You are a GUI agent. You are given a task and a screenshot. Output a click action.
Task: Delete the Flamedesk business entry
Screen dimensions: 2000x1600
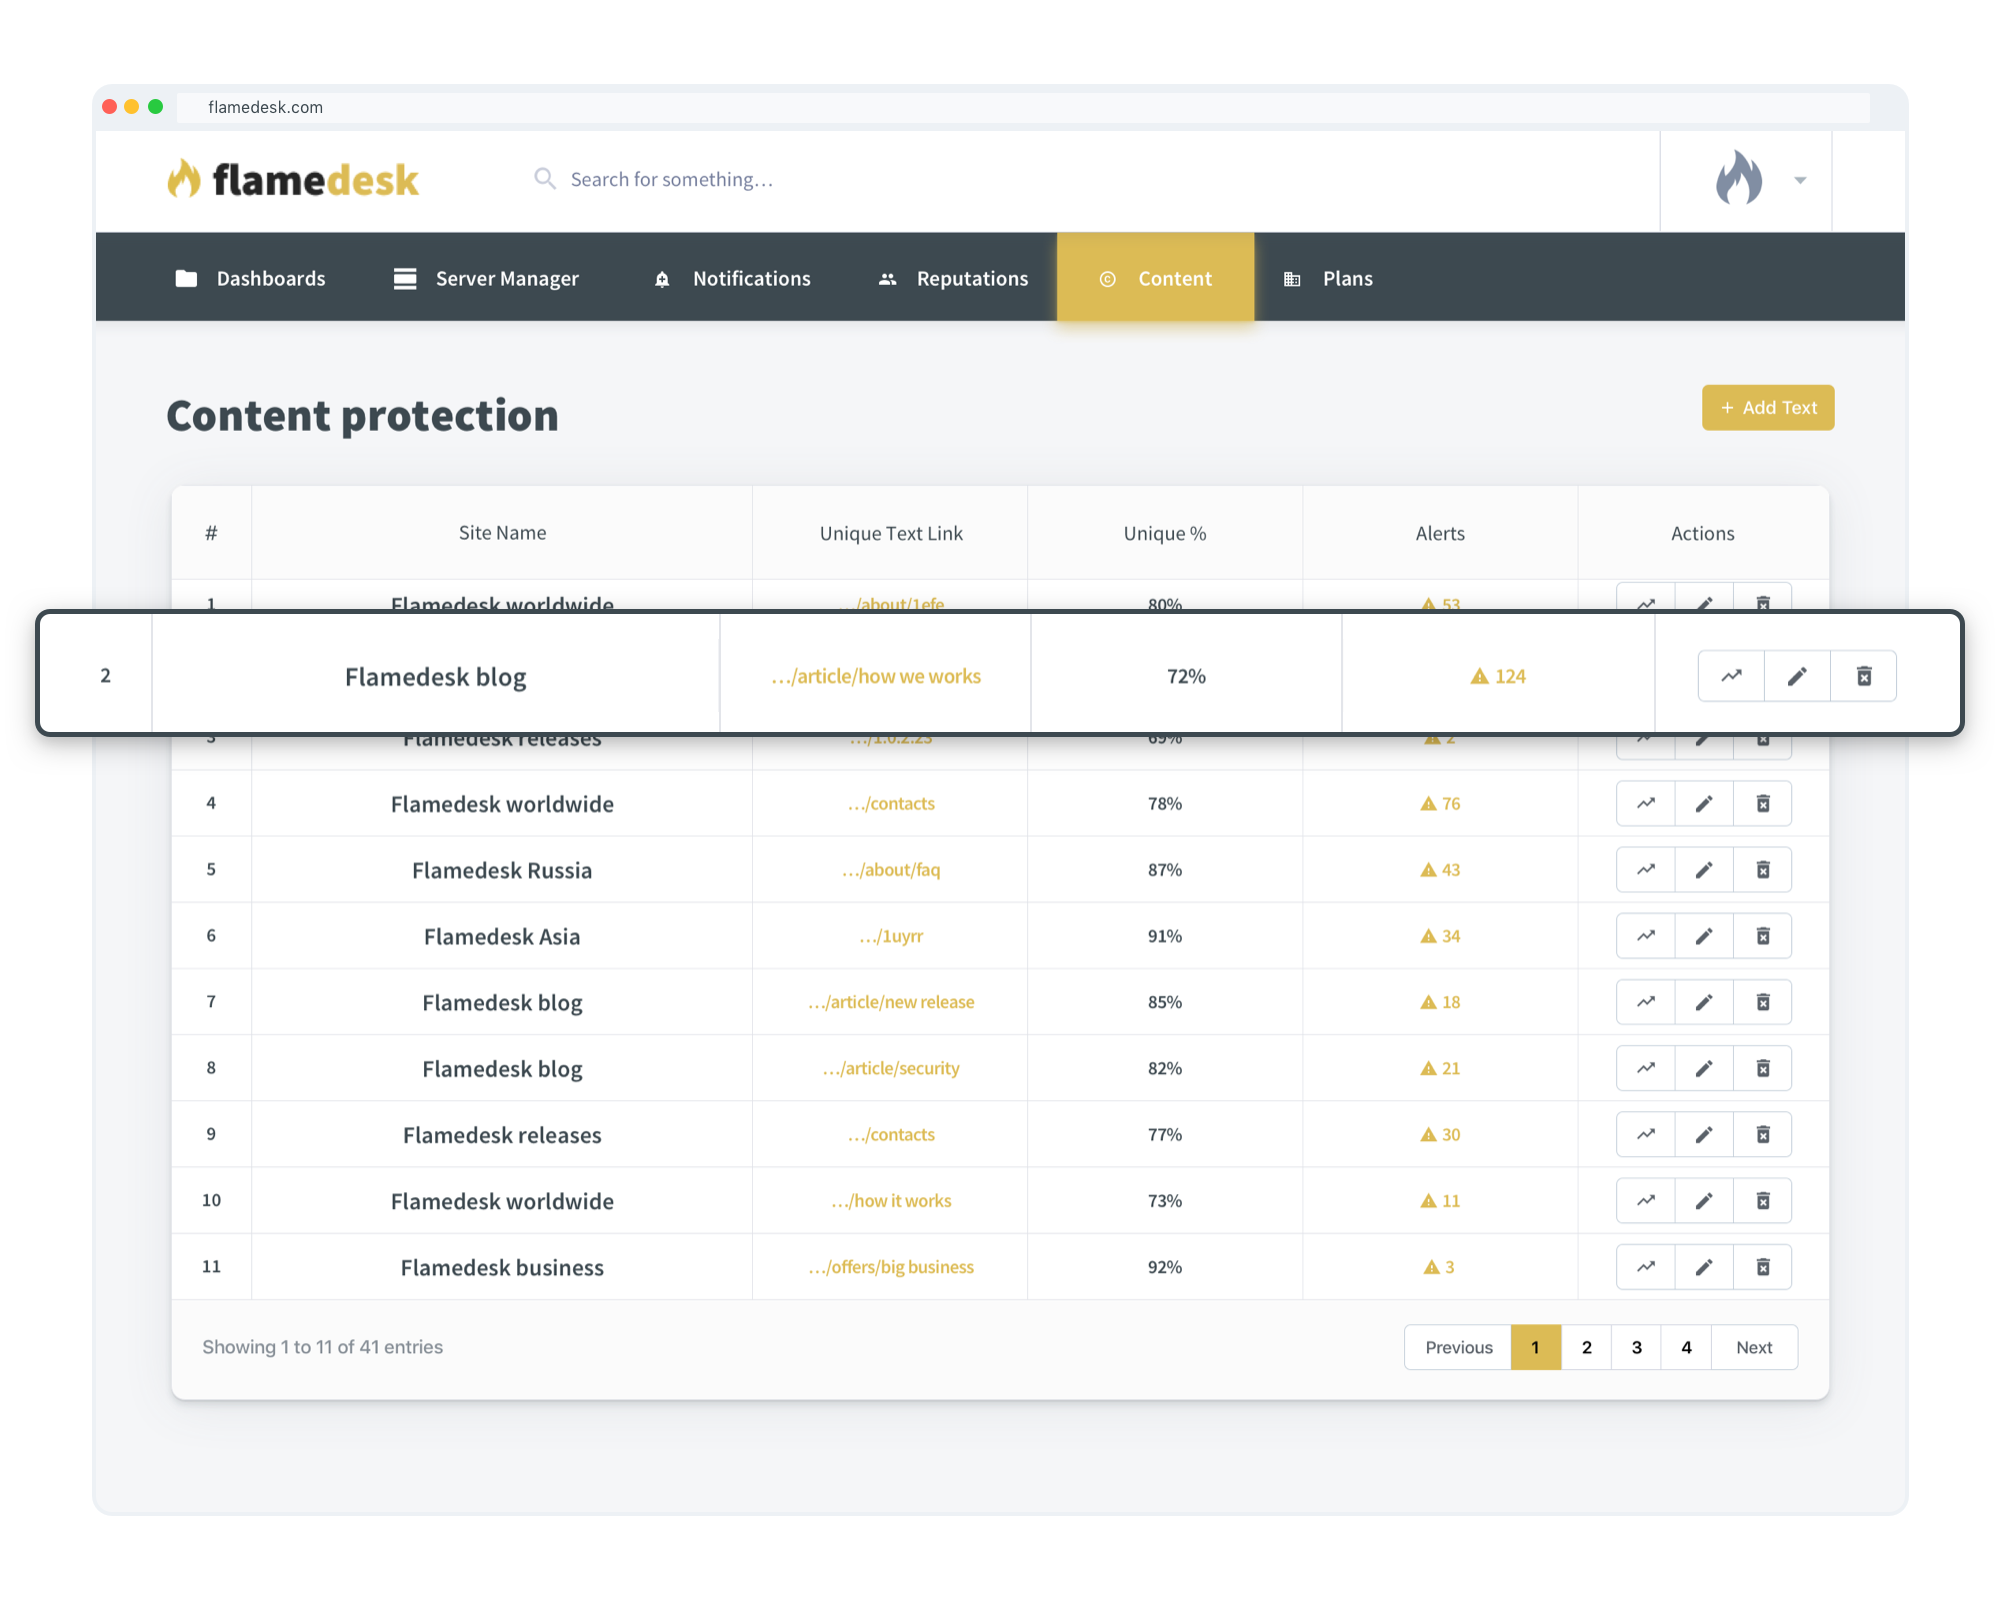[x=1763, y=1267]
